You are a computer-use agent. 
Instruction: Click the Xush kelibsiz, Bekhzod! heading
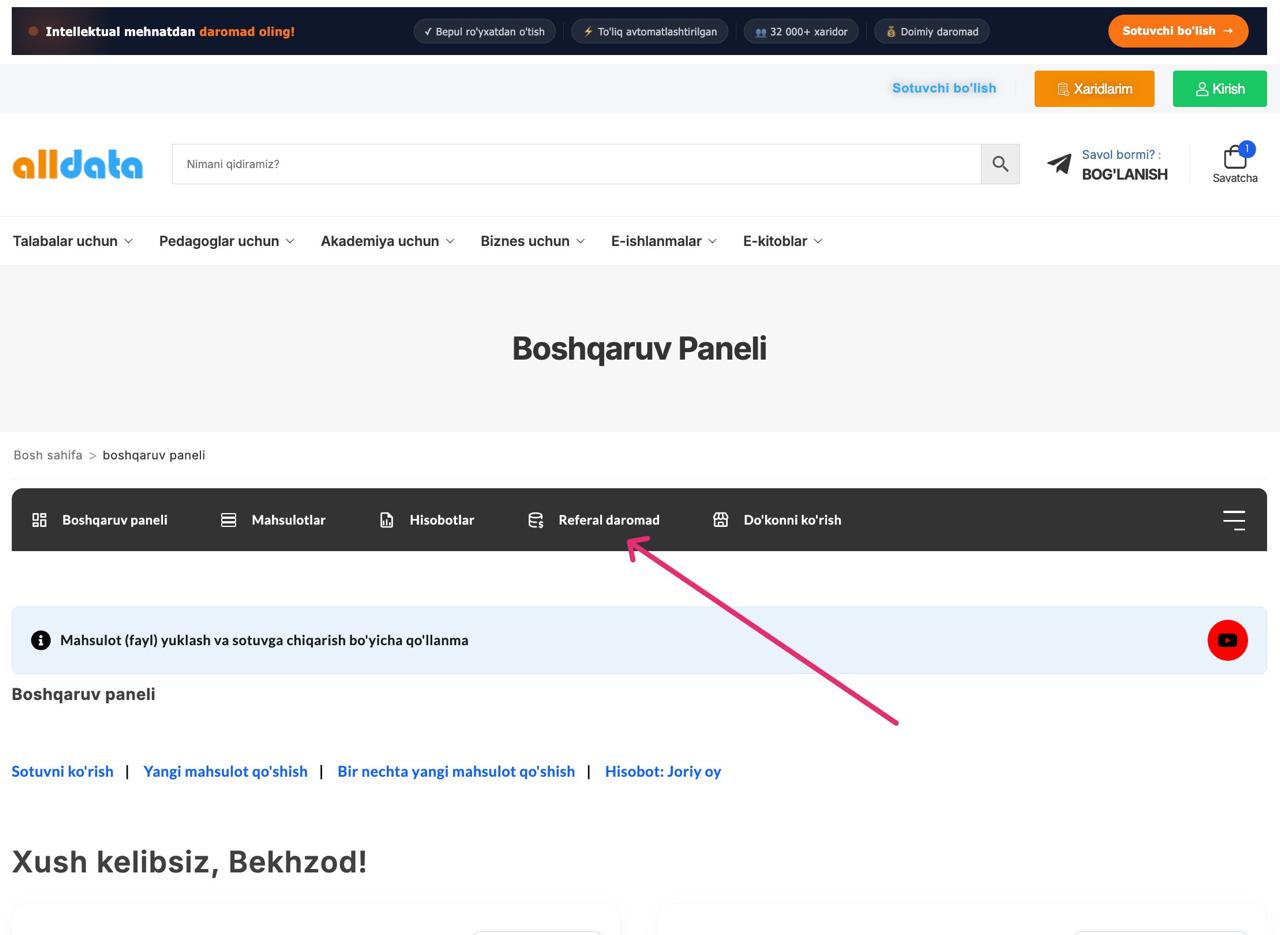pyautogui.click(x=189, y=861)
